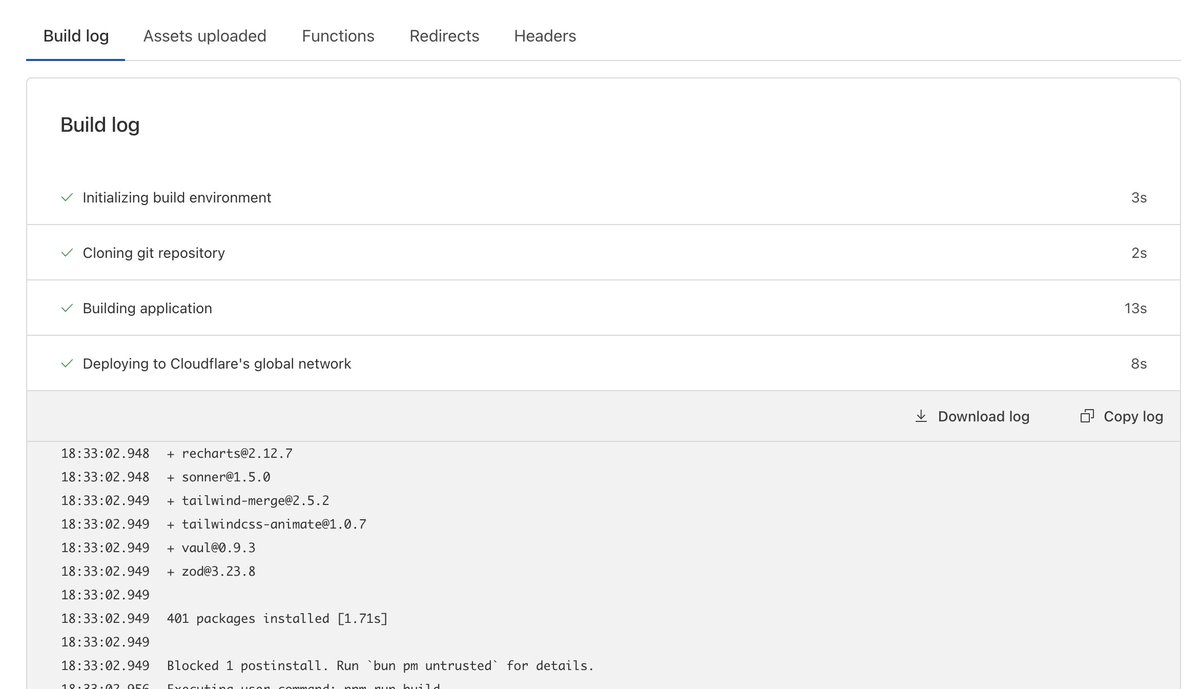Viewport: 1200px width, 689px height.
Task: Click the 3s duration for Initializing build environment
Action: click(1139, 198)
